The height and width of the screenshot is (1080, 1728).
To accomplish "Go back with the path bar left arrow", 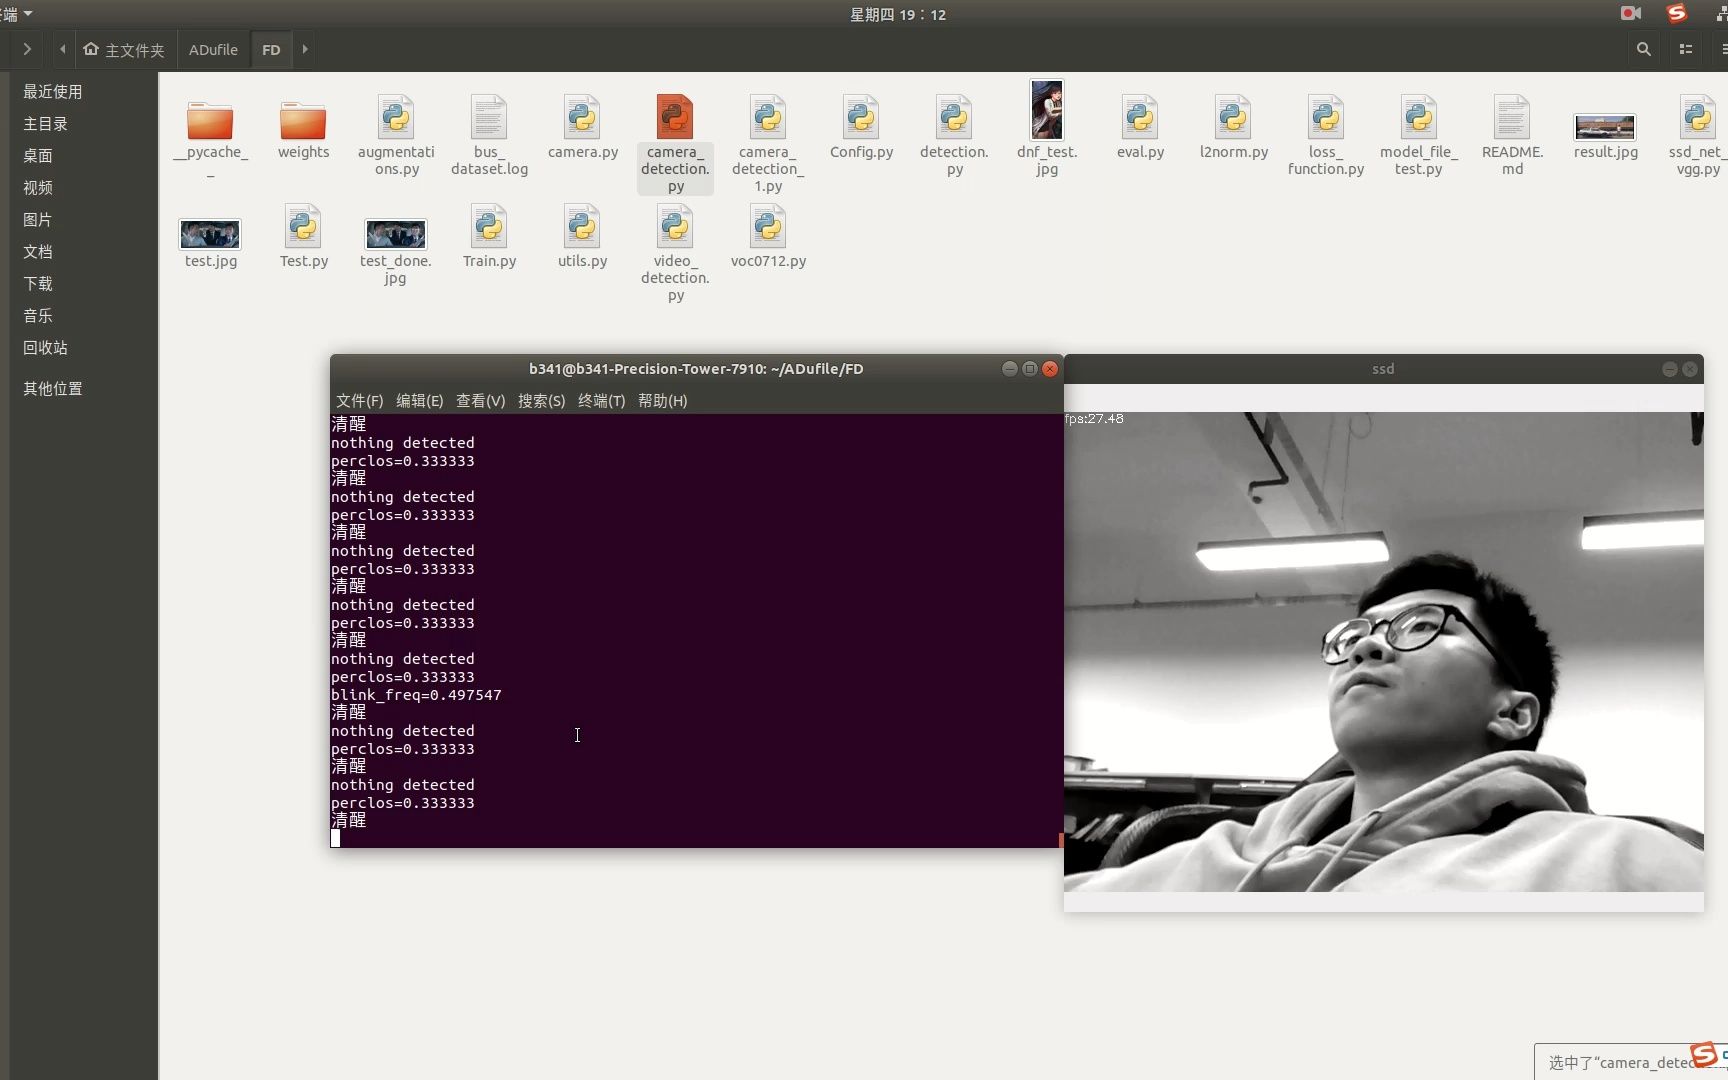I will coord(62,49).
